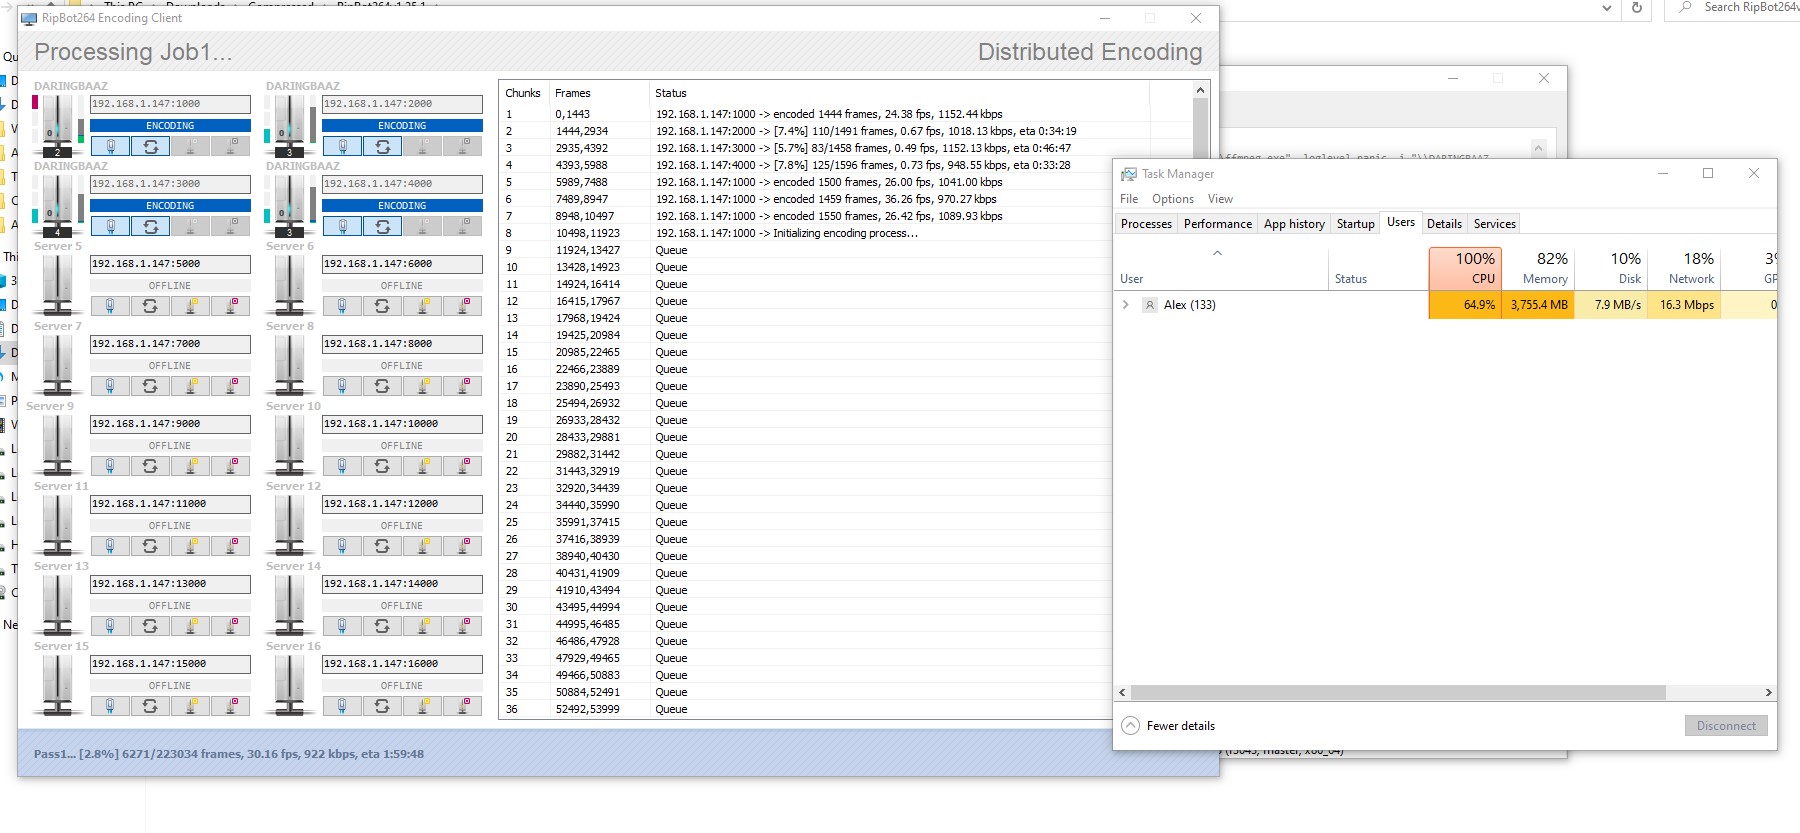The image size is (1800, 833).
Task: Click Task Manager horizontal scroll right arrow
Action: (x=1768, y=692)
